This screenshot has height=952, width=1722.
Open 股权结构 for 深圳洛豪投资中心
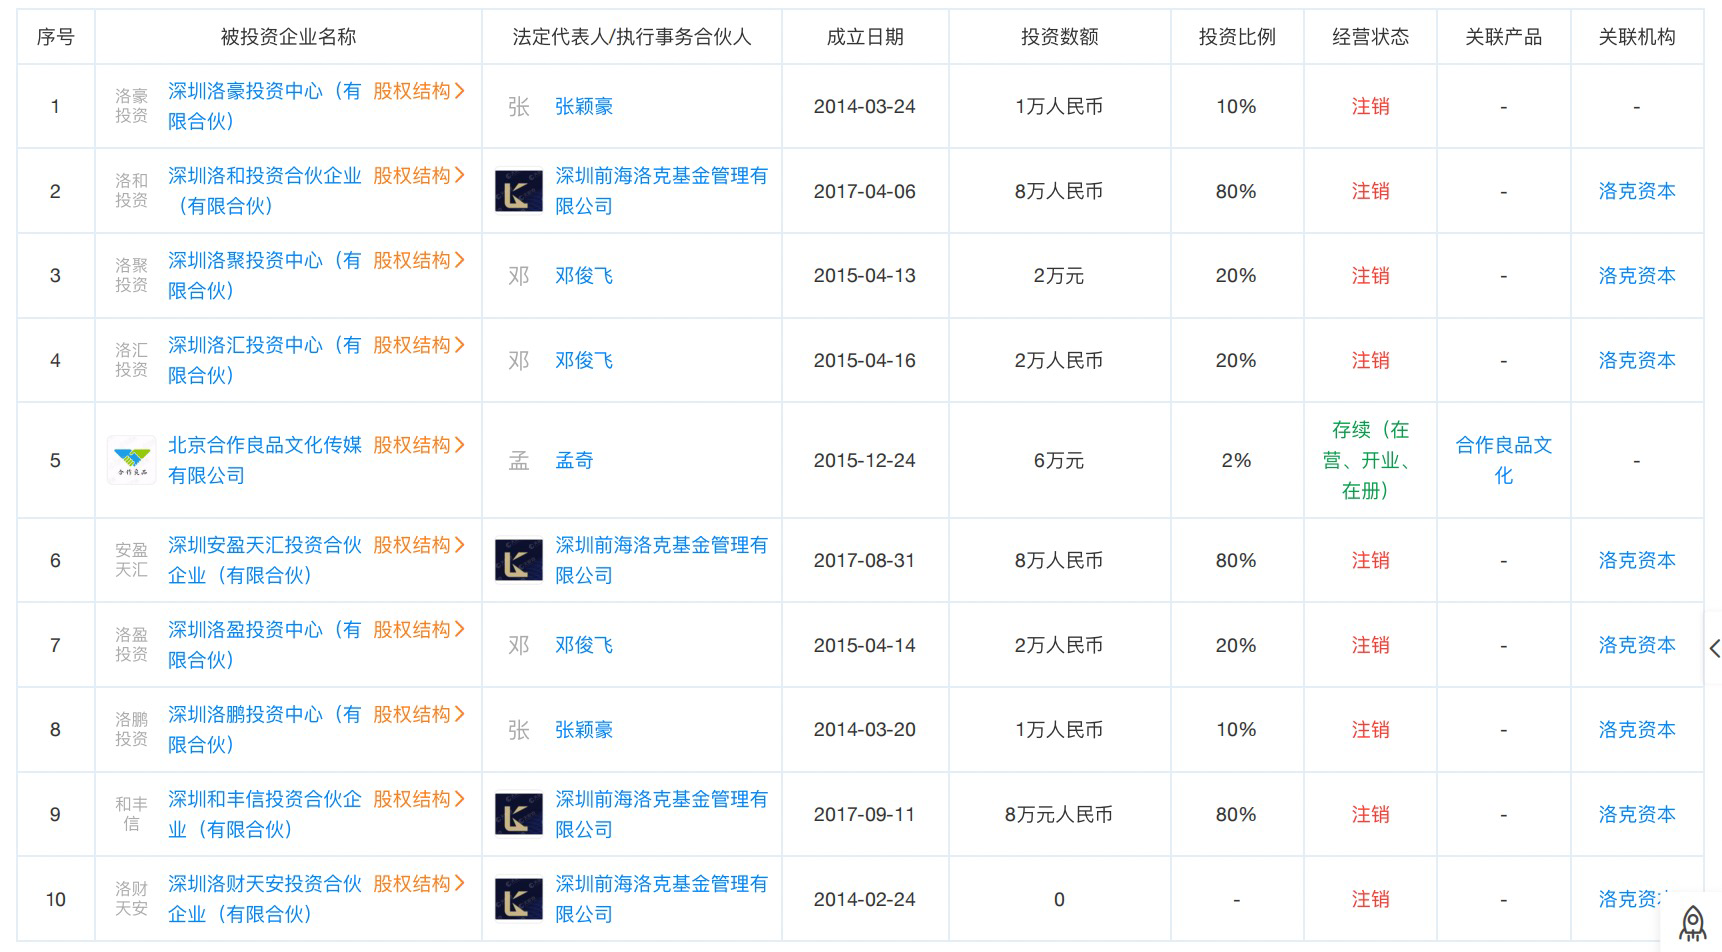419,91
